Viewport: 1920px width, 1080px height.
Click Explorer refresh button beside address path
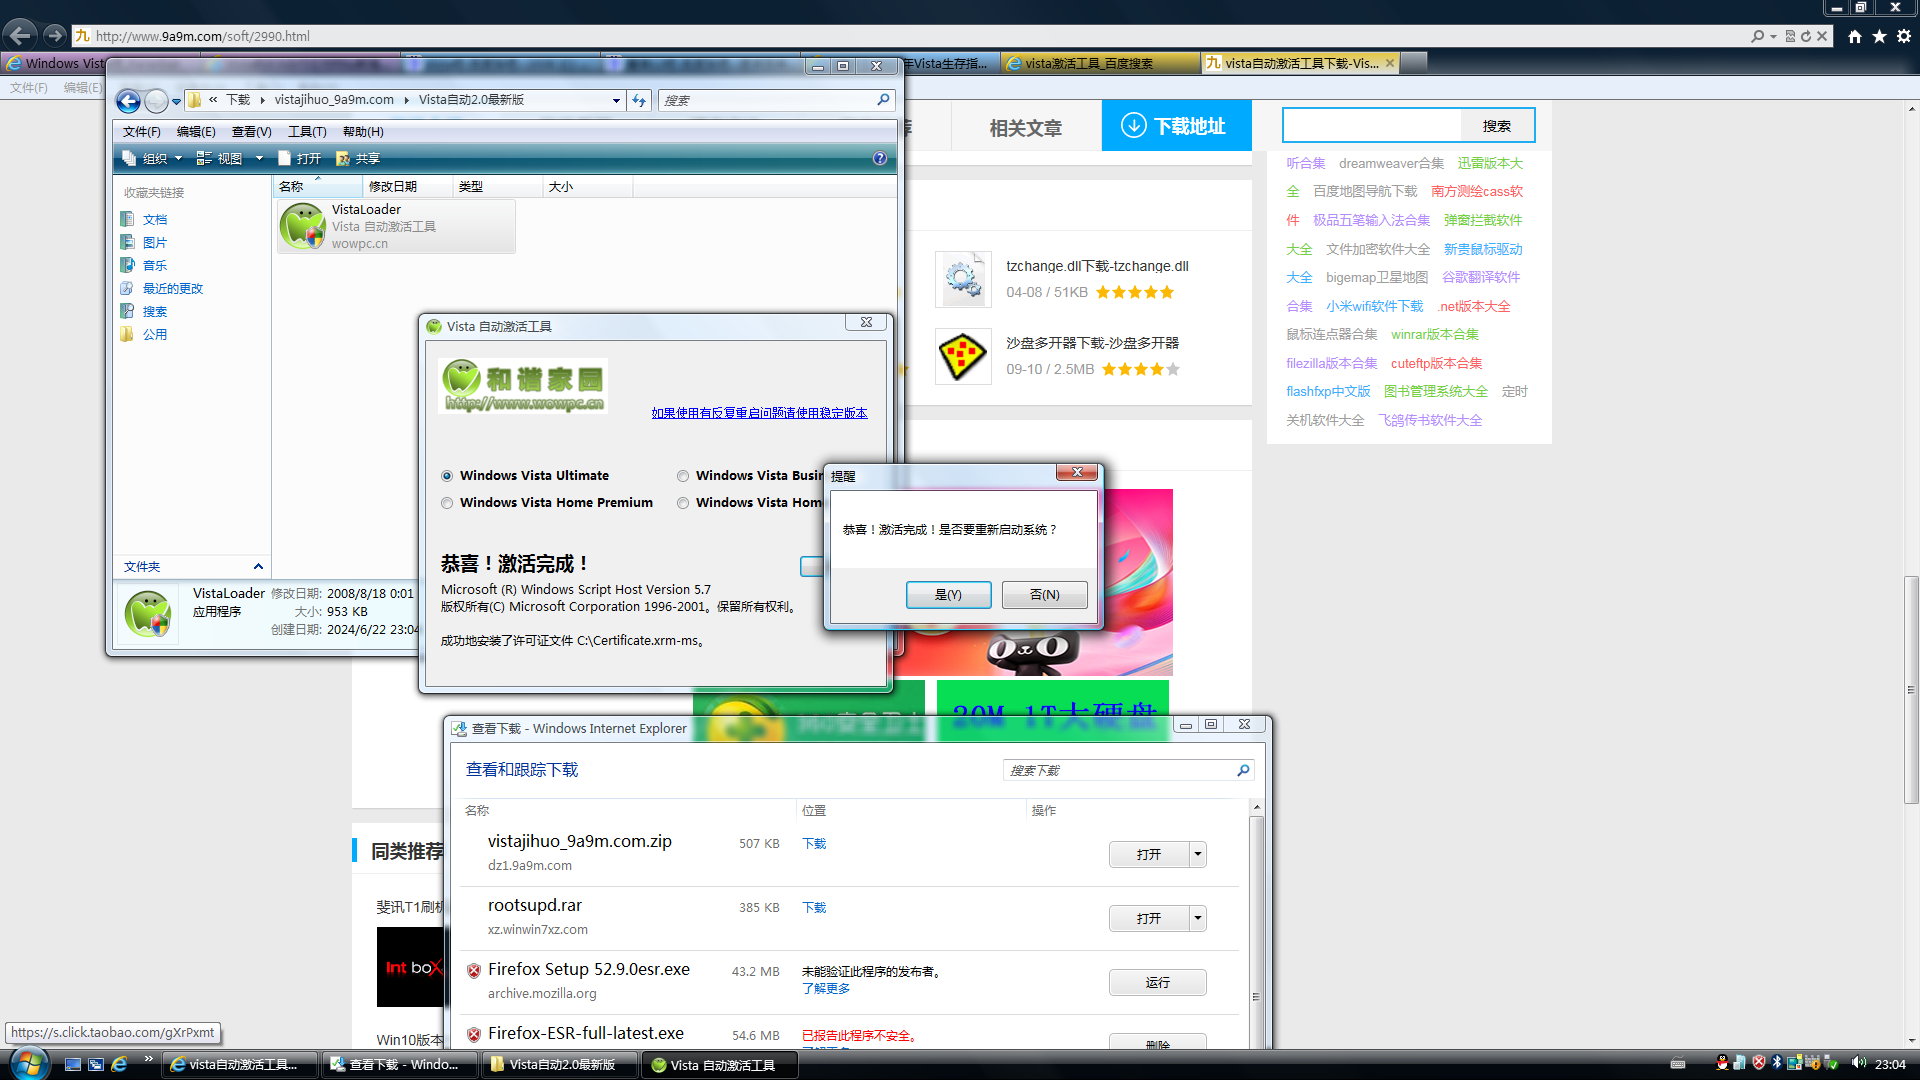640,100
